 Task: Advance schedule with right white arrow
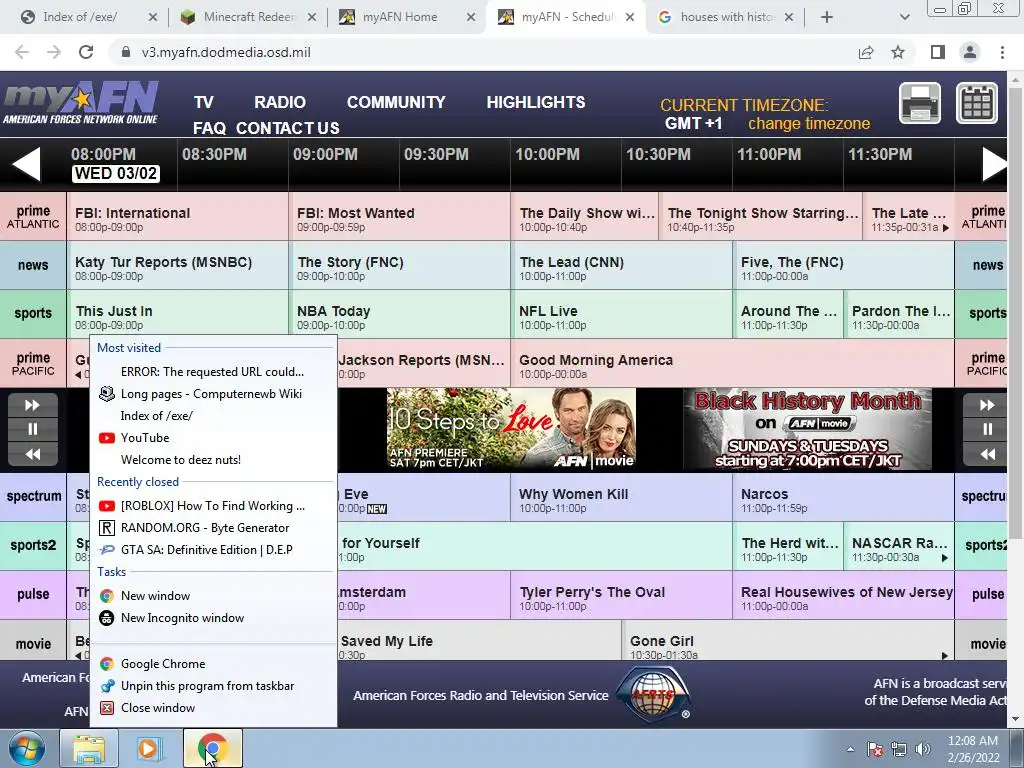(x=995, y=163)
